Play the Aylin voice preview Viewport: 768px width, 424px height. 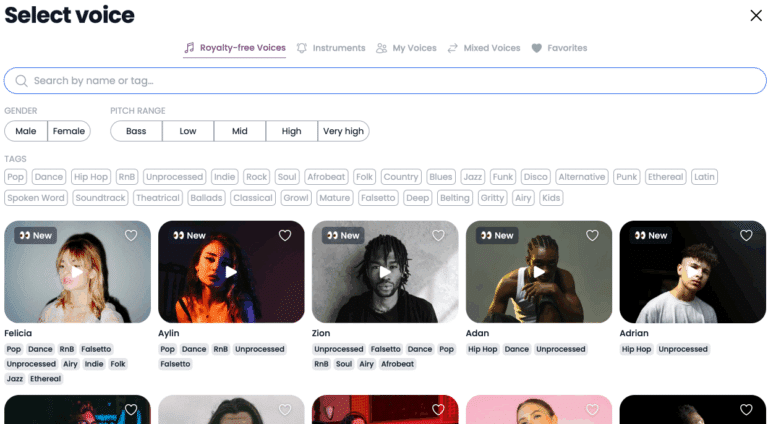pyautogui.click(x=231, y=272)
